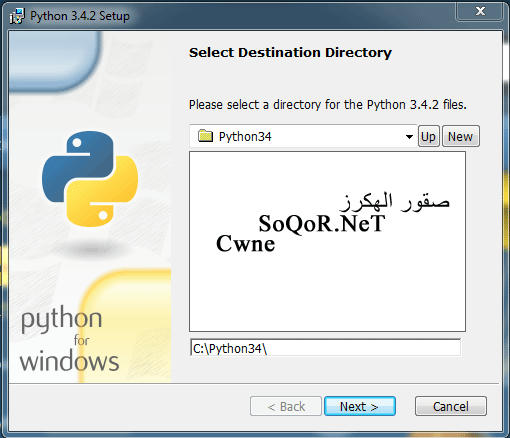The image size is (510, 438).
Task: Click the yellow folder icon beside Python34
Action: pos(205,136)
